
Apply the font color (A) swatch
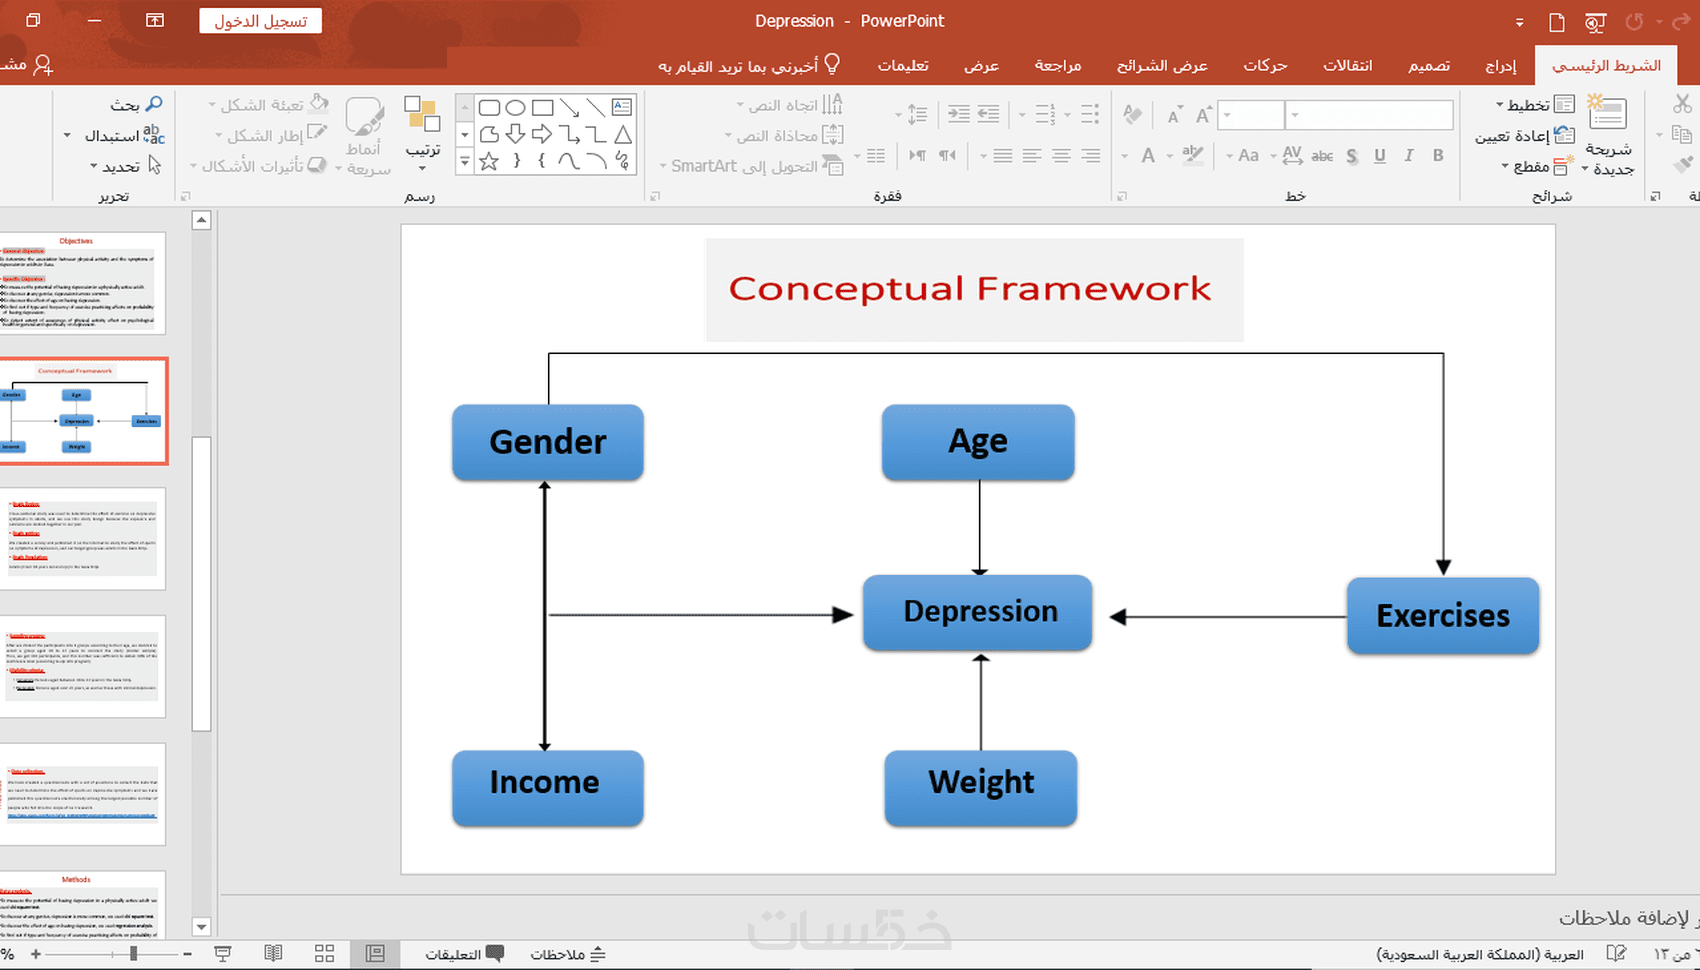click(x=1148, y=156)
